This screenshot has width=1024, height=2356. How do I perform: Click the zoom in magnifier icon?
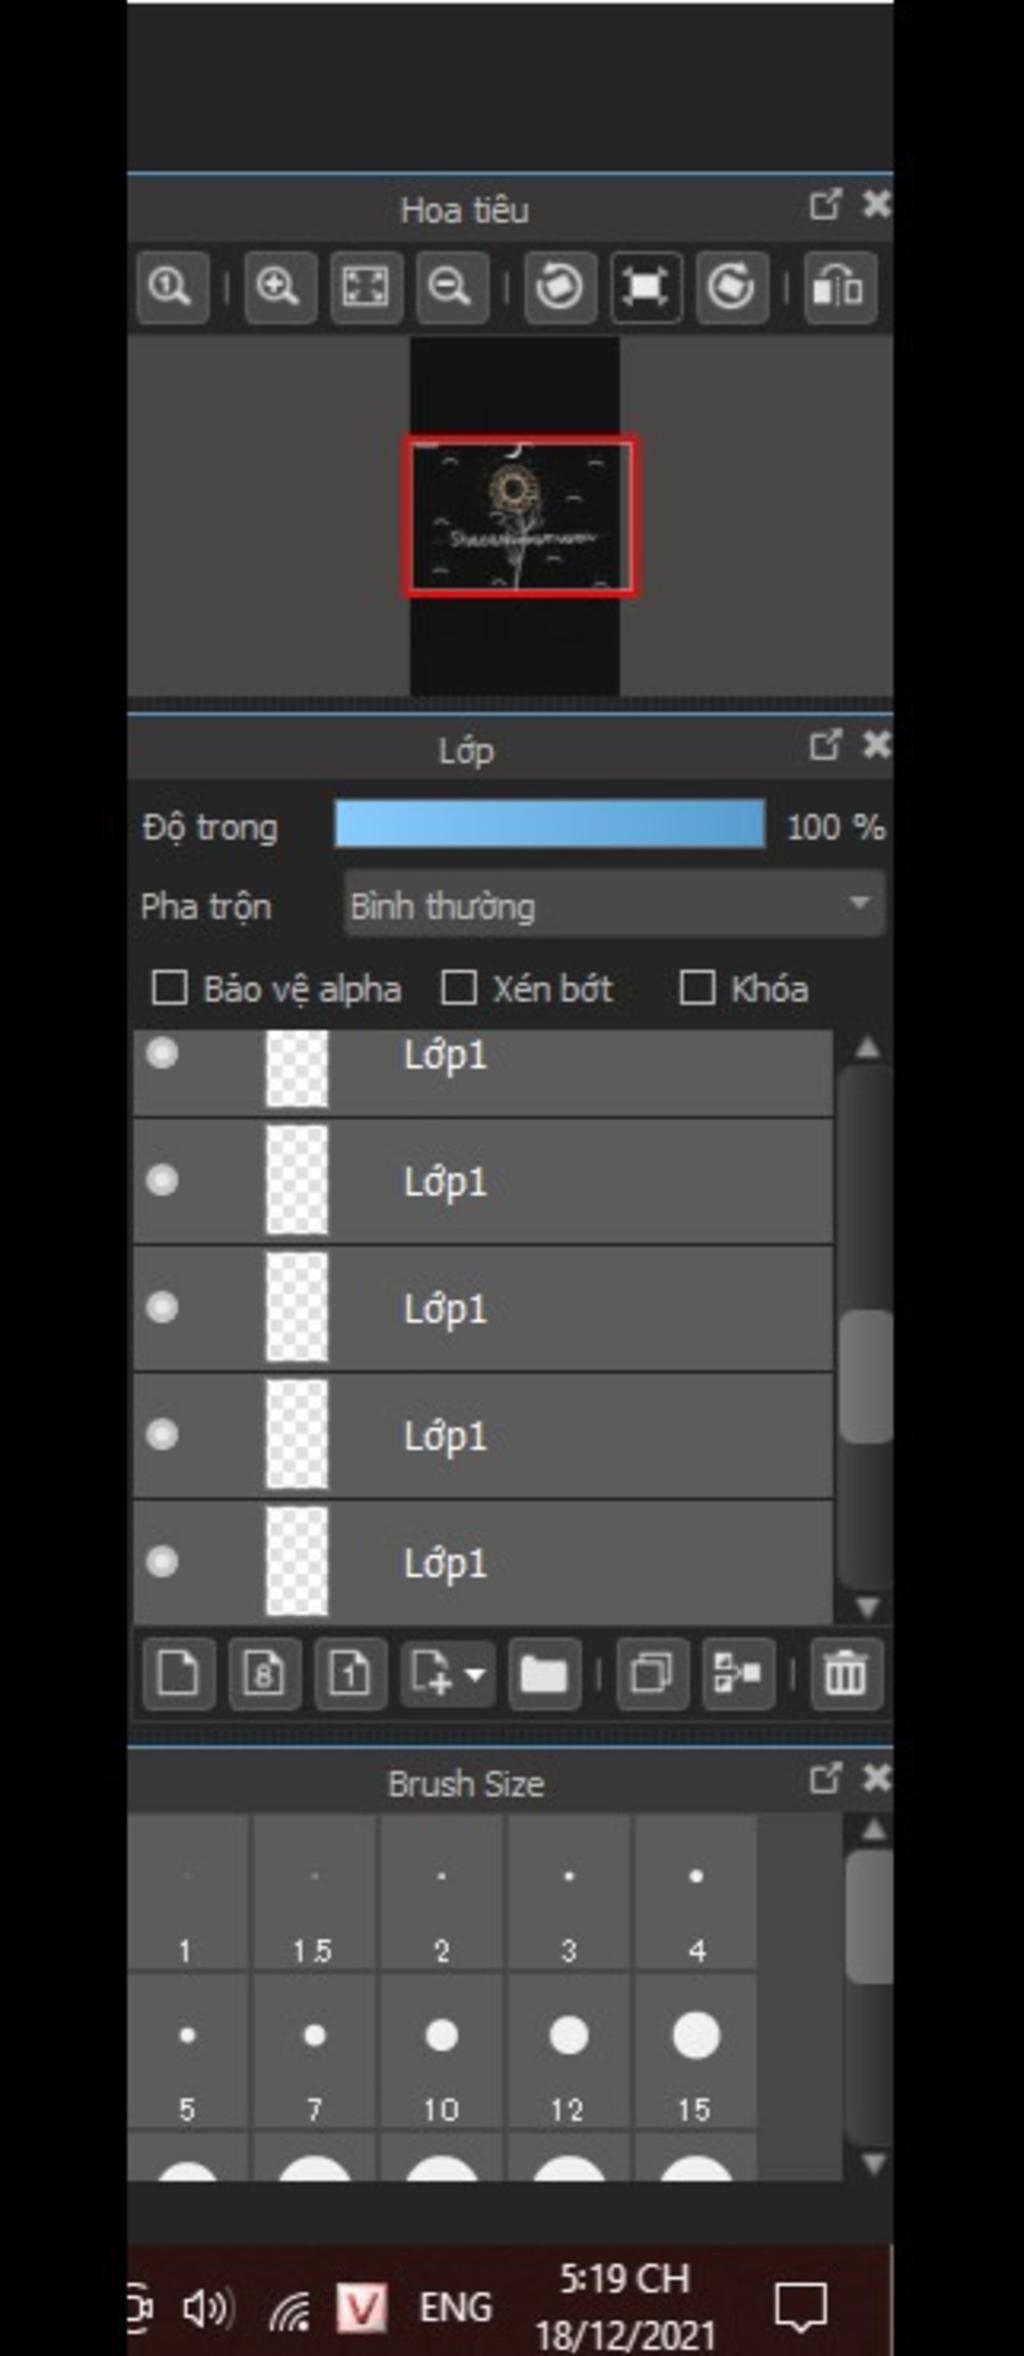coord(279,288)
